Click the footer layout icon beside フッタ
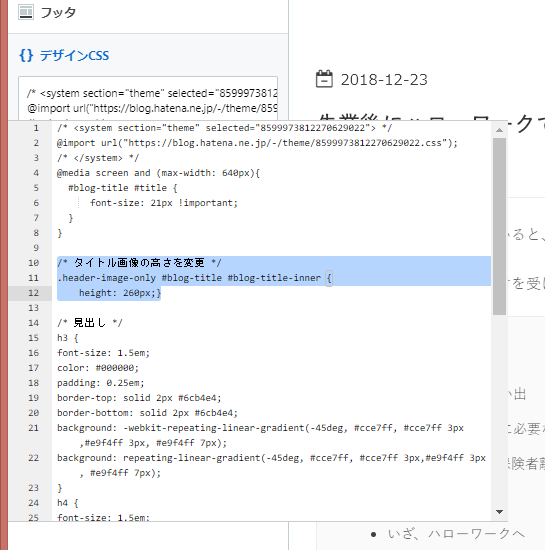 point(26,12)
